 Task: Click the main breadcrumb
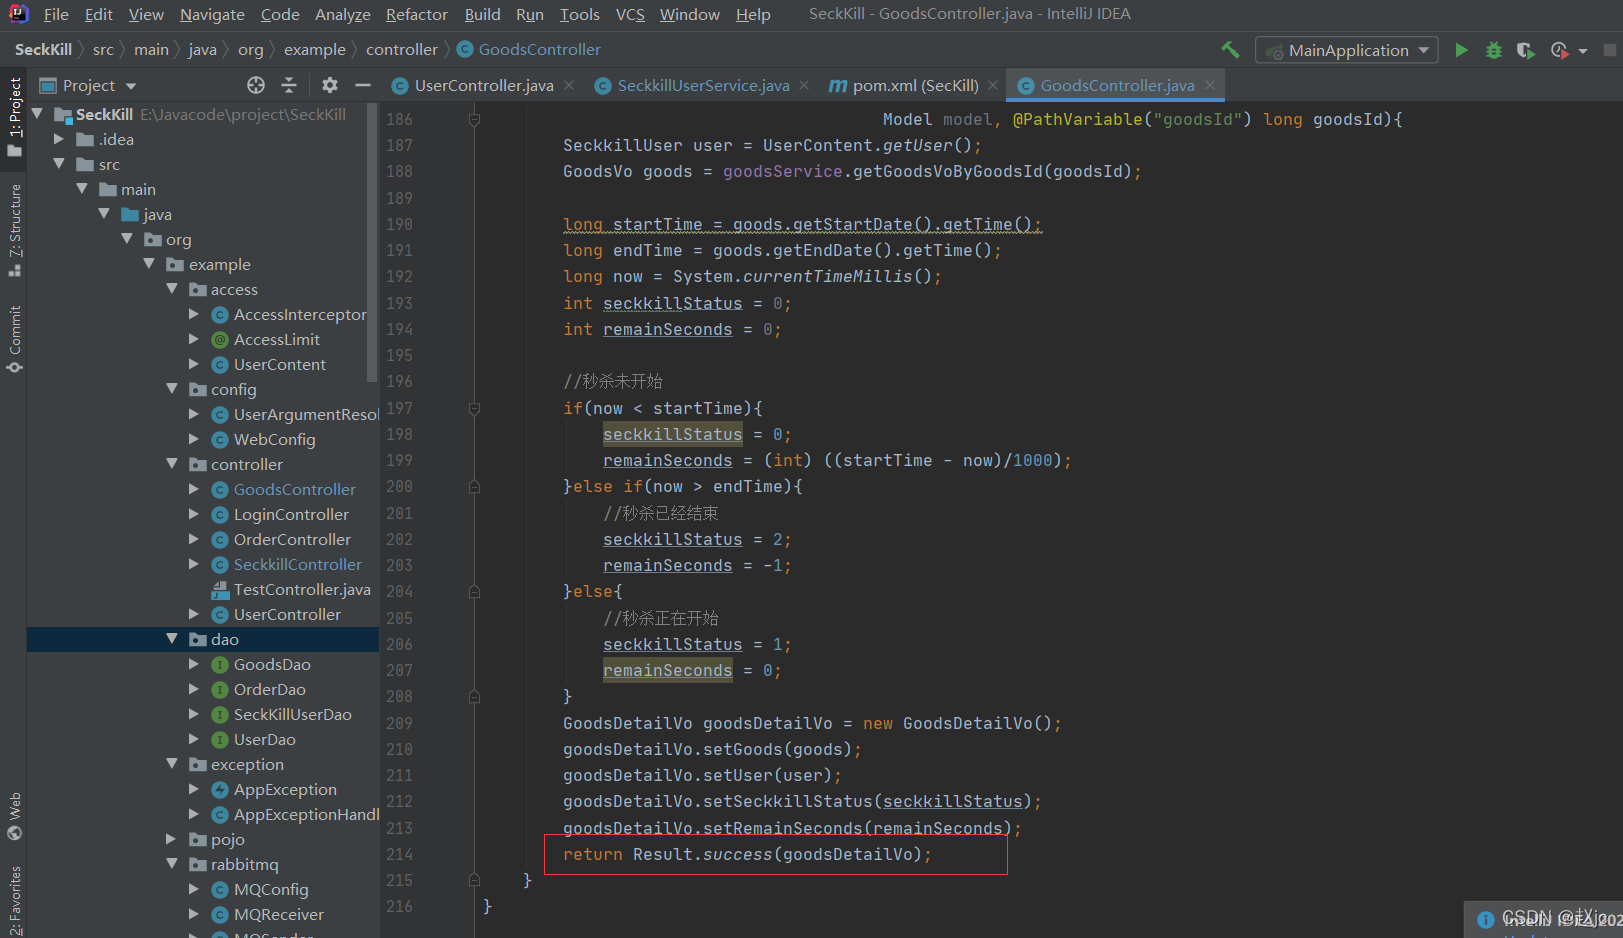point(151,49)
